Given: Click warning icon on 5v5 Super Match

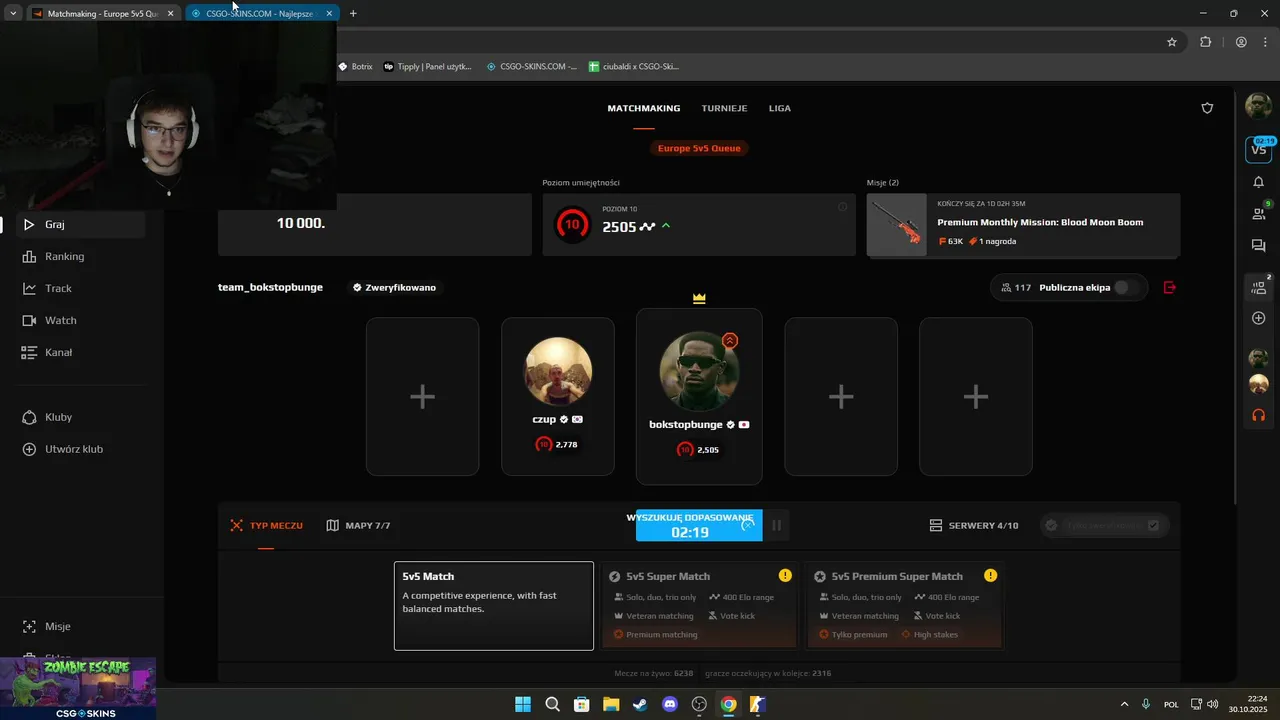Looking at the screenshot, I should point(785,575).
